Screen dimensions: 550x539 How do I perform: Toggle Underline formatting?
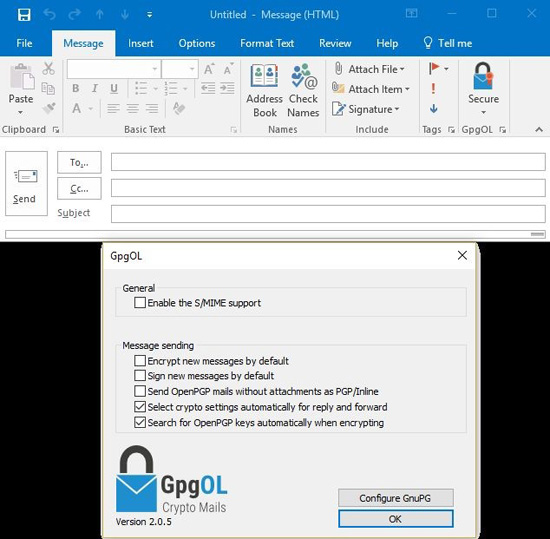coord(114,88)
